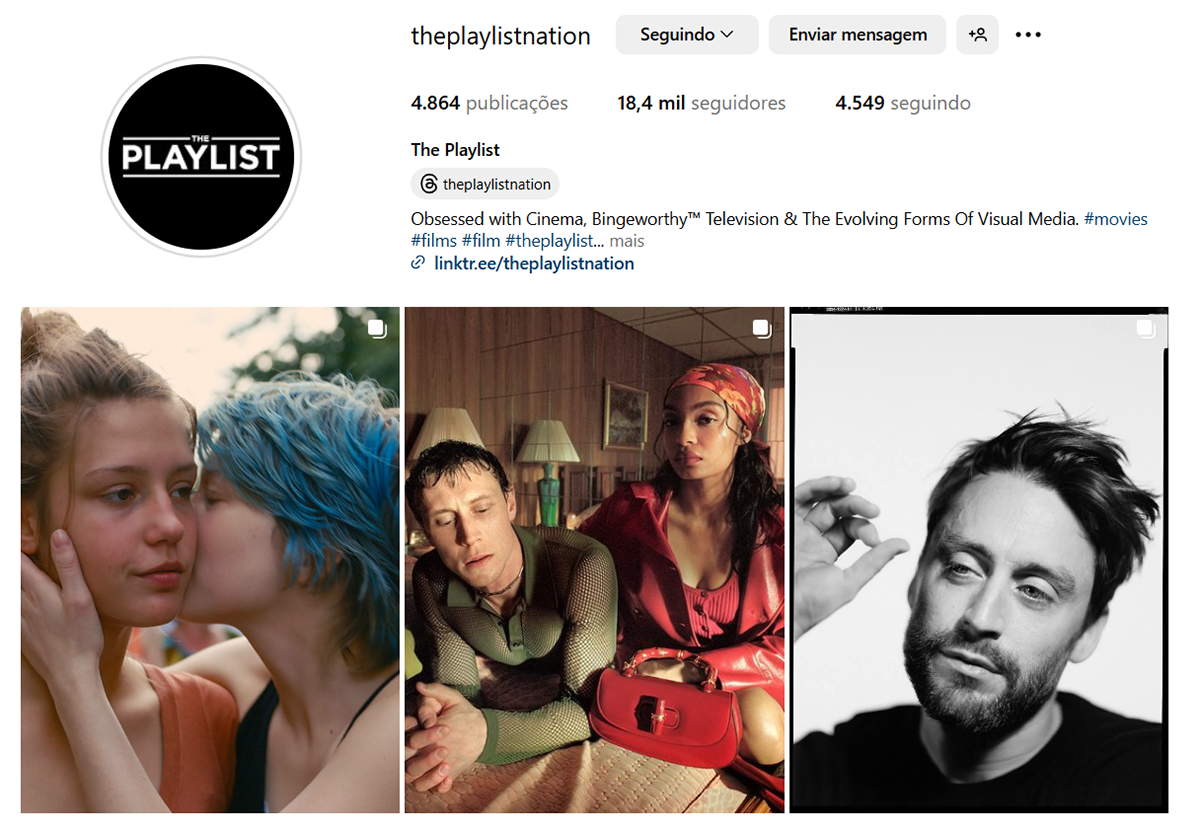Click the #theplaylist hashtag
This screenshot has height=829, width=1200.
click(x=549, y=241)
